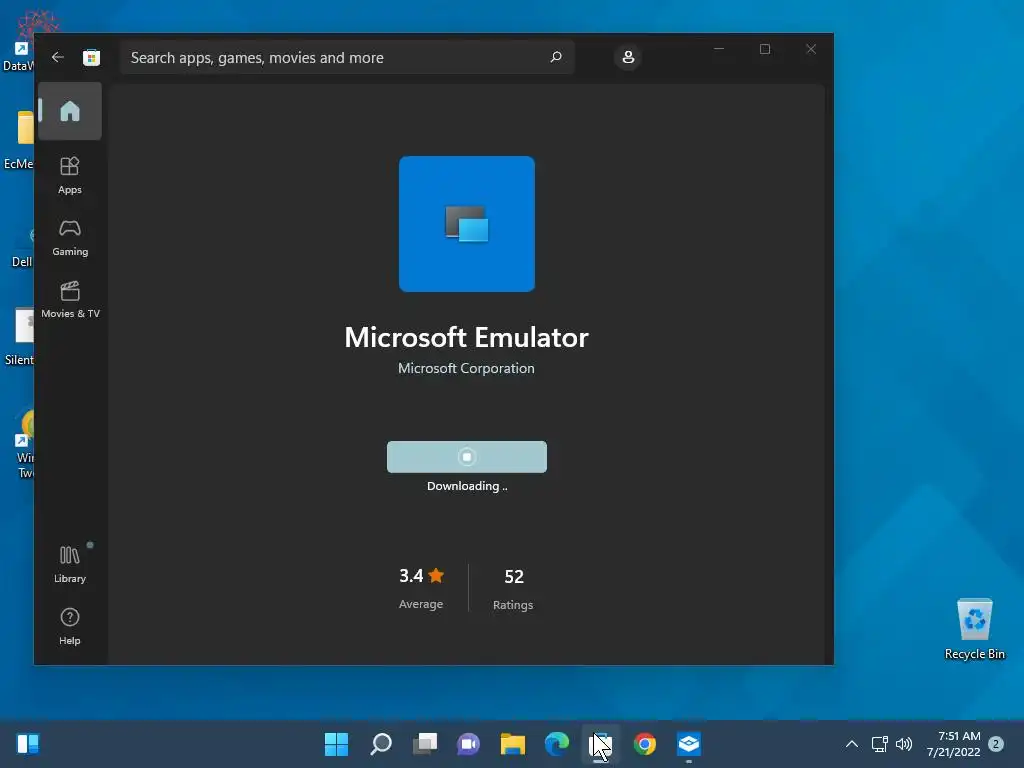Open the Library in Store sidebar
Image resolution: width=1024 pixels, height=768 pixels.
point(70,564)
